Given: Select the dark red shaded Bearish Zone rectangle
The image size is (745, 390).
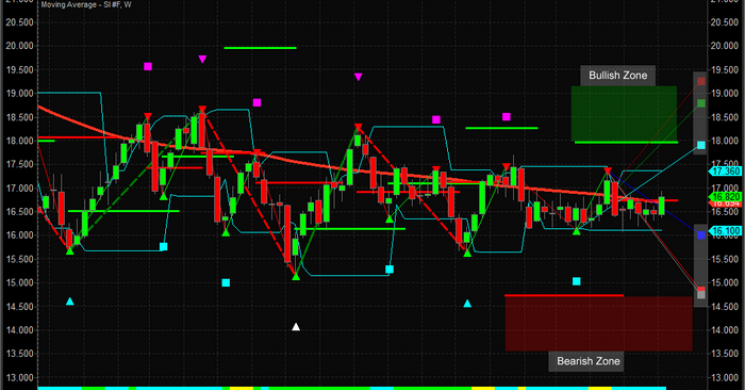Looking at the screenshot, I should (x=599, y=324).
